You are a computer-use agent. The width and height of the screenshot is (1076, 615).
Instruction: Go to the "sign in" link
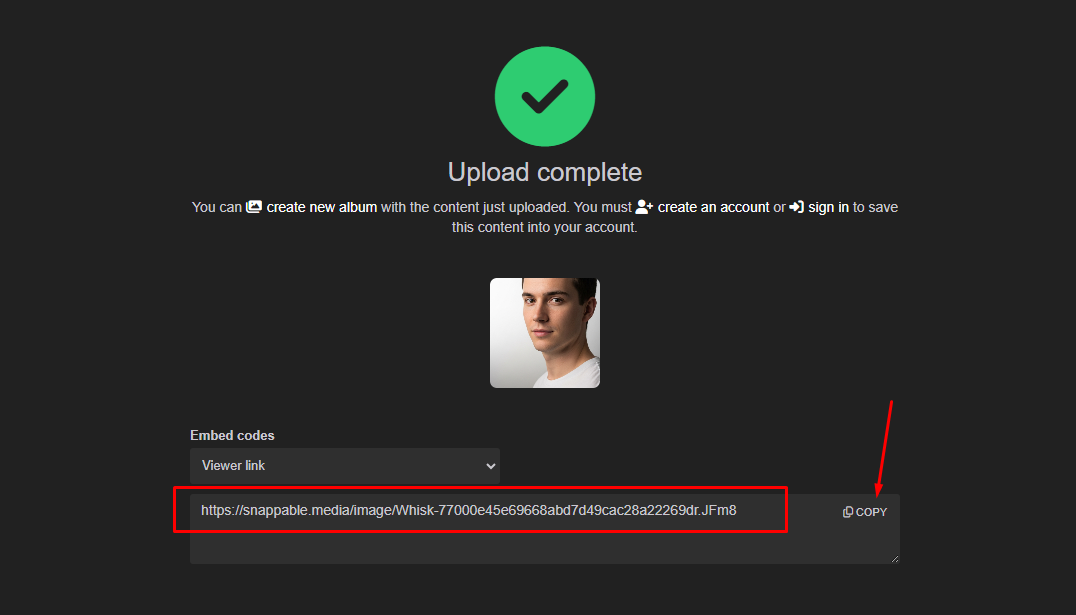pyautogui.click(x=829, y=207)
